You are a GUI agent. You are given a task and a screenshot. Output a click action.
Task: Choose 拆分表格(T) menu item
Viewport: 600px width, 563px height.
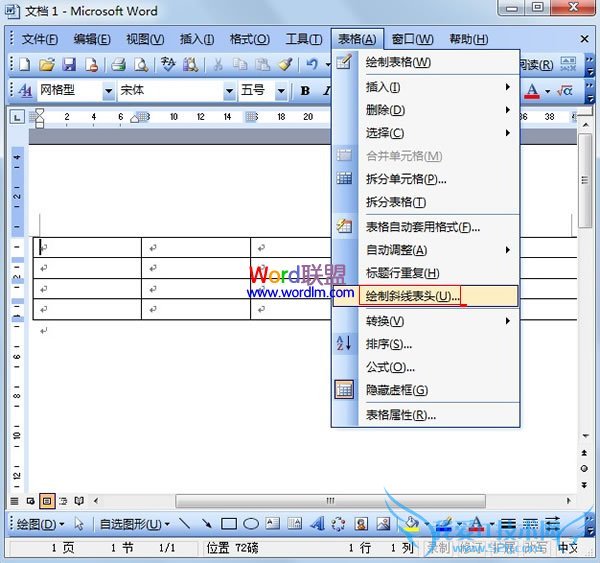tap(426, 202)
